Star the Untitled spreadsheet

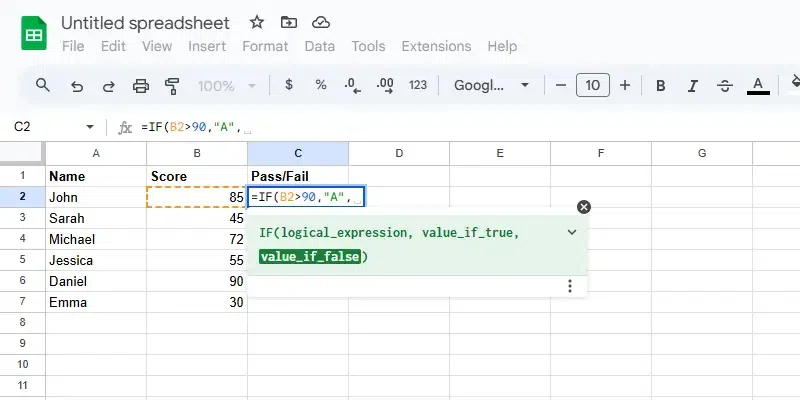pyautogui.click(x=257, y=22)
